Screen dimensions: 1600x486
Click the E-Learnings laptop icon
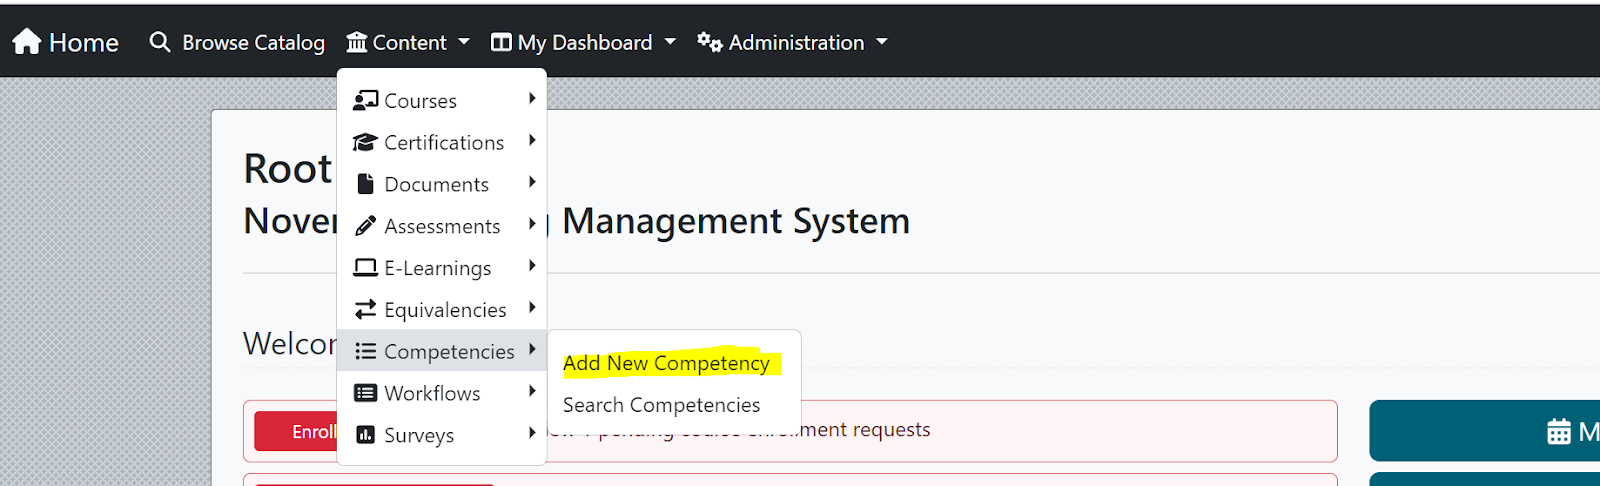pyautogui.click(x=366, y=268)
